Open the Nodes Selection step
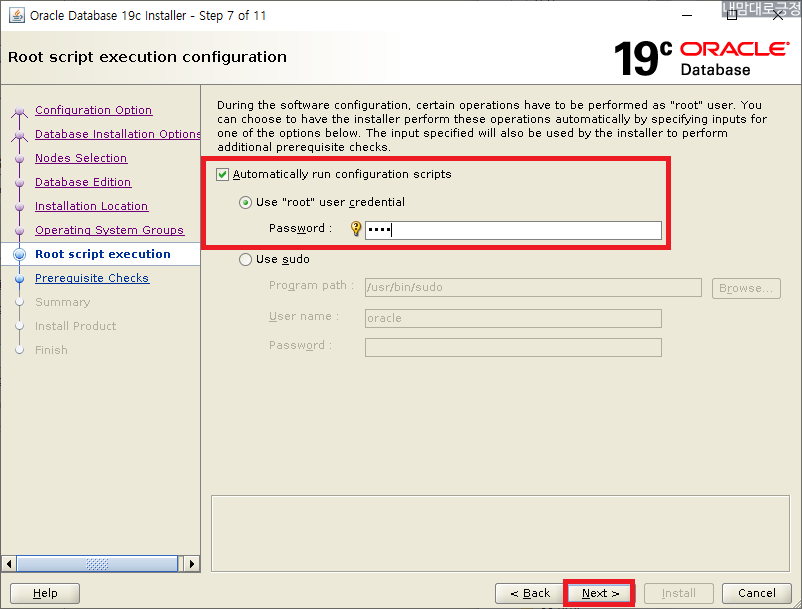The image size is (802, 609). pyautogui.click(x=81, y=158)
